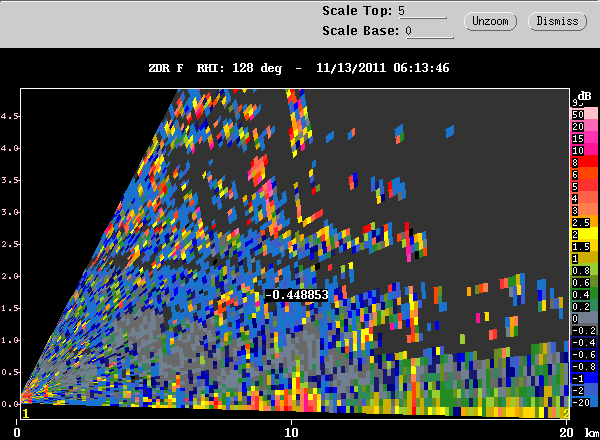600x440 pixels.
Task: Click the 0.5 height axis tick label
Action: [x=9, y=372]
